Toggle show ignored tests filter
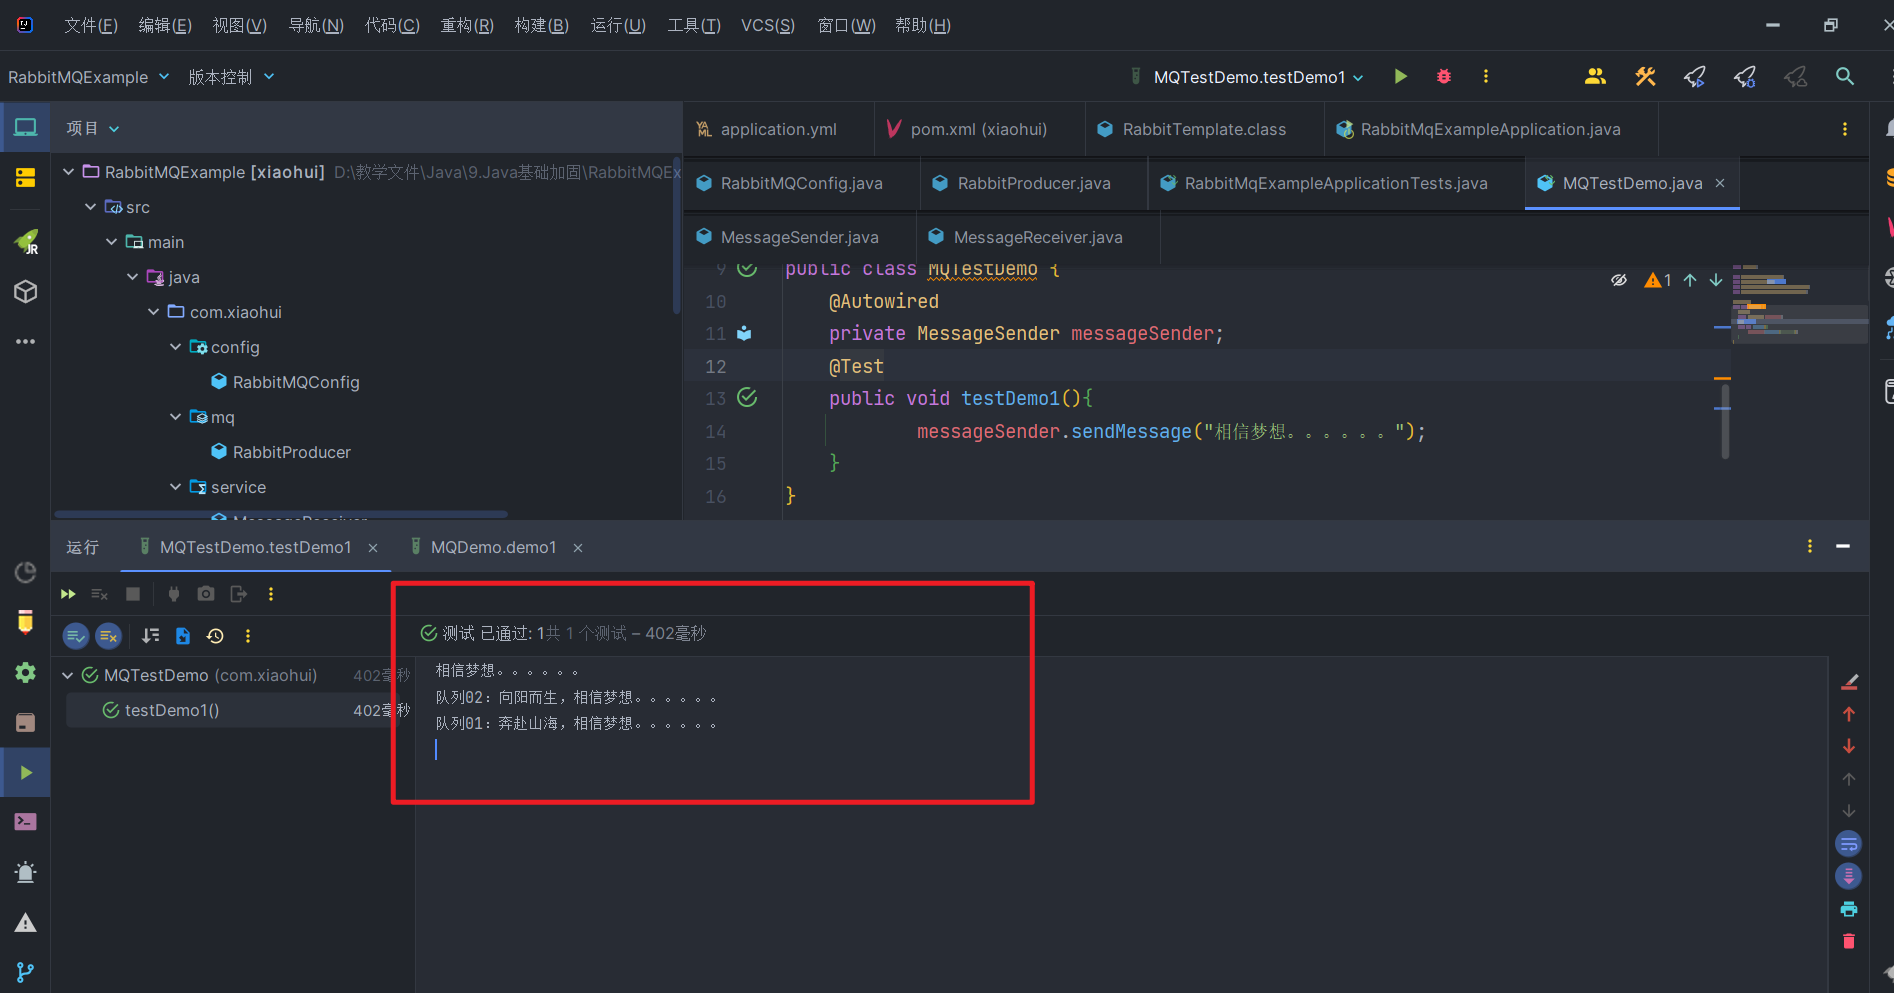The height and width of the screenshot is (993, 1894). pyautogui.click(x=109, y=636)
